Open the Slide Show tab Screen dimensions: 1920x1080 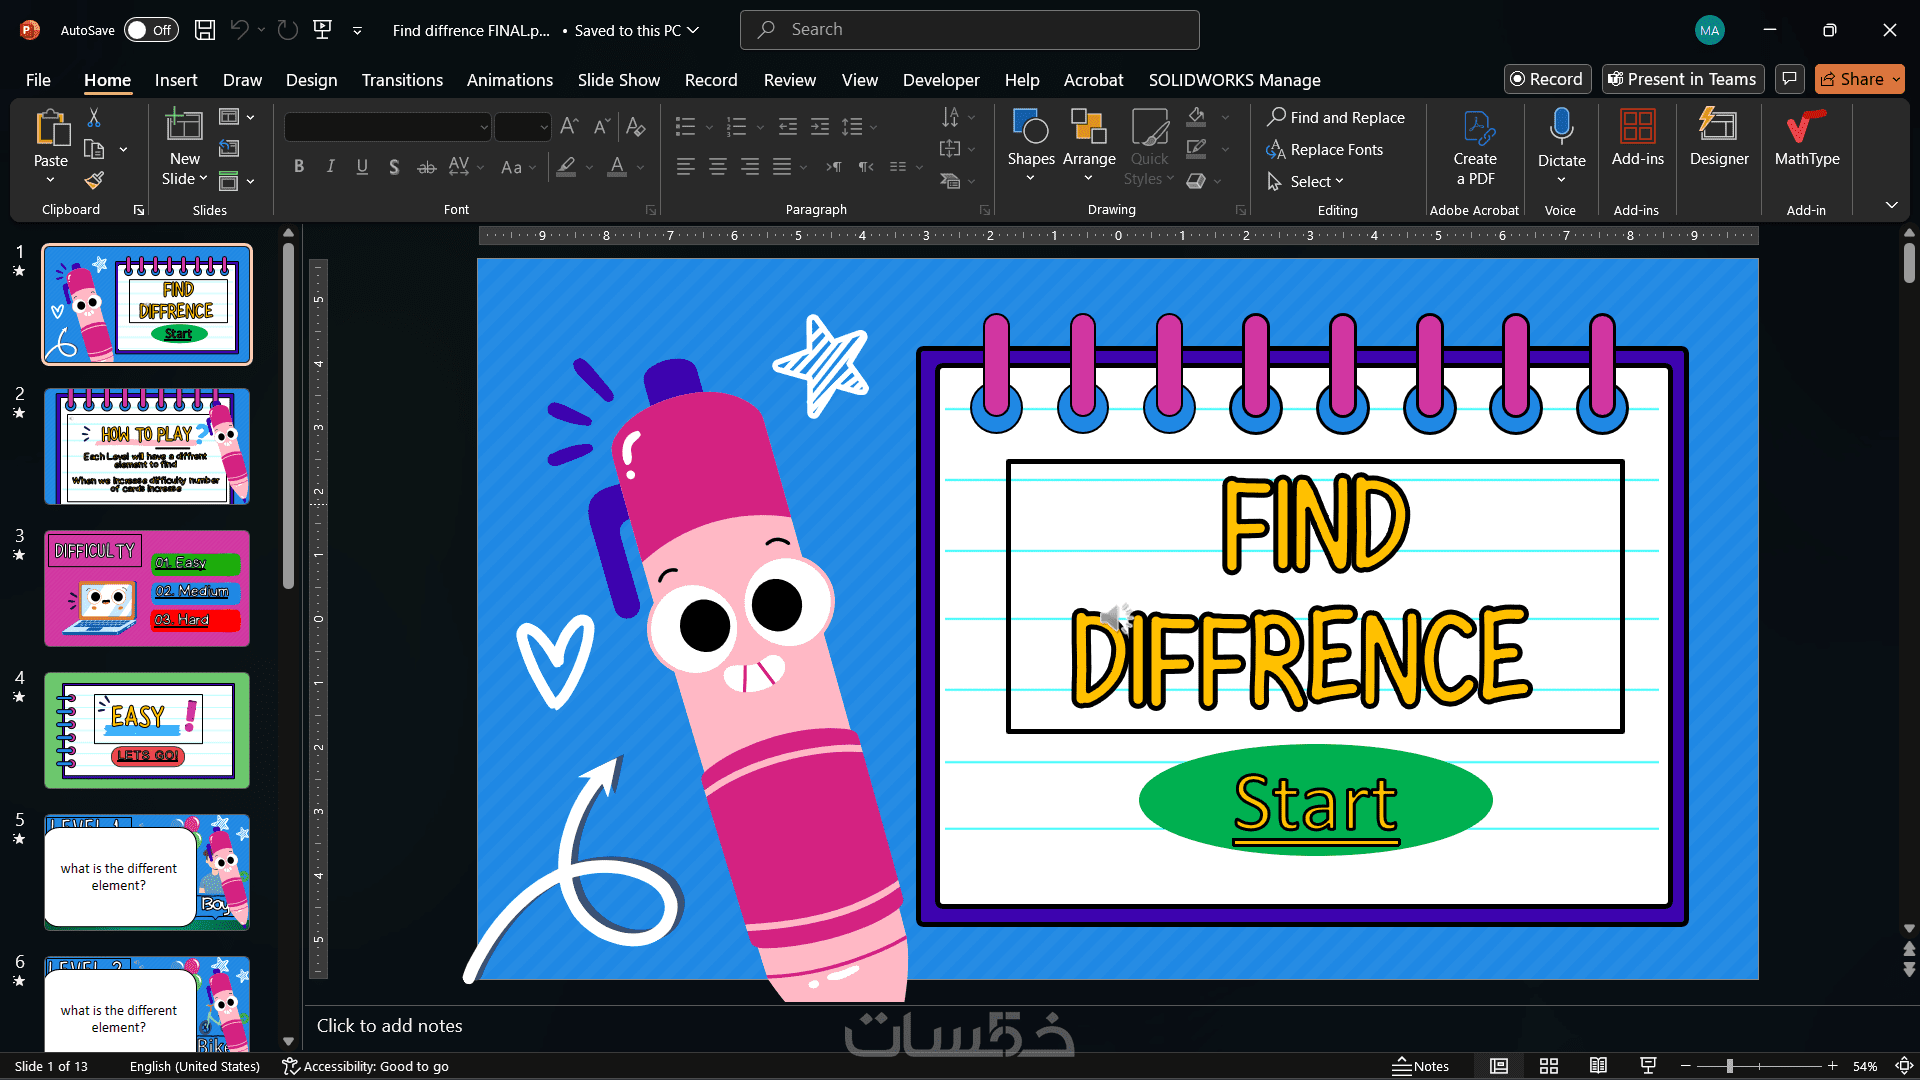(618, 80)
